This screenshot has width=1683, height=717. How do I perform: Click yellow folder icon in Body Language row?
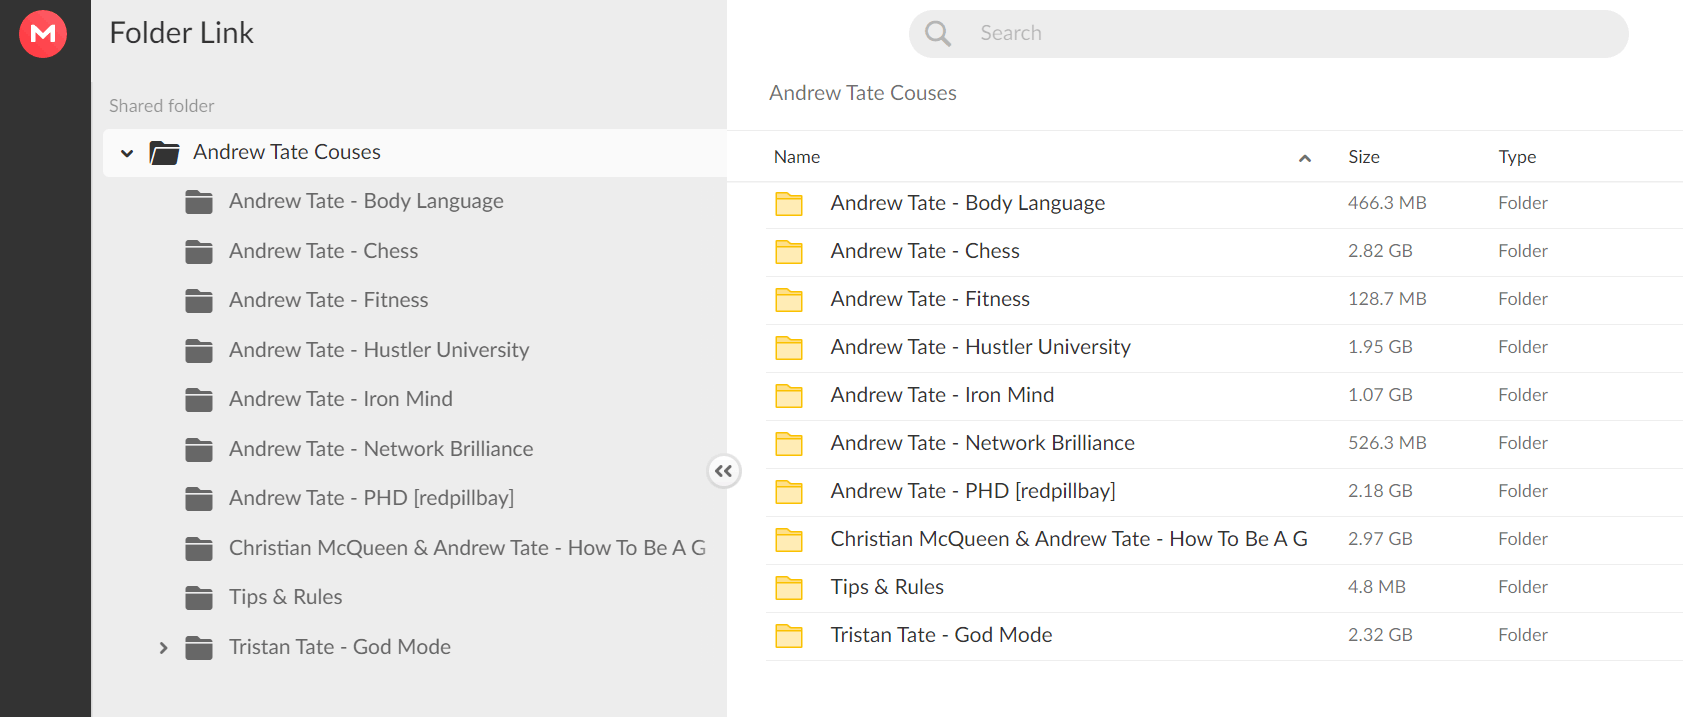tap(789, 204)
